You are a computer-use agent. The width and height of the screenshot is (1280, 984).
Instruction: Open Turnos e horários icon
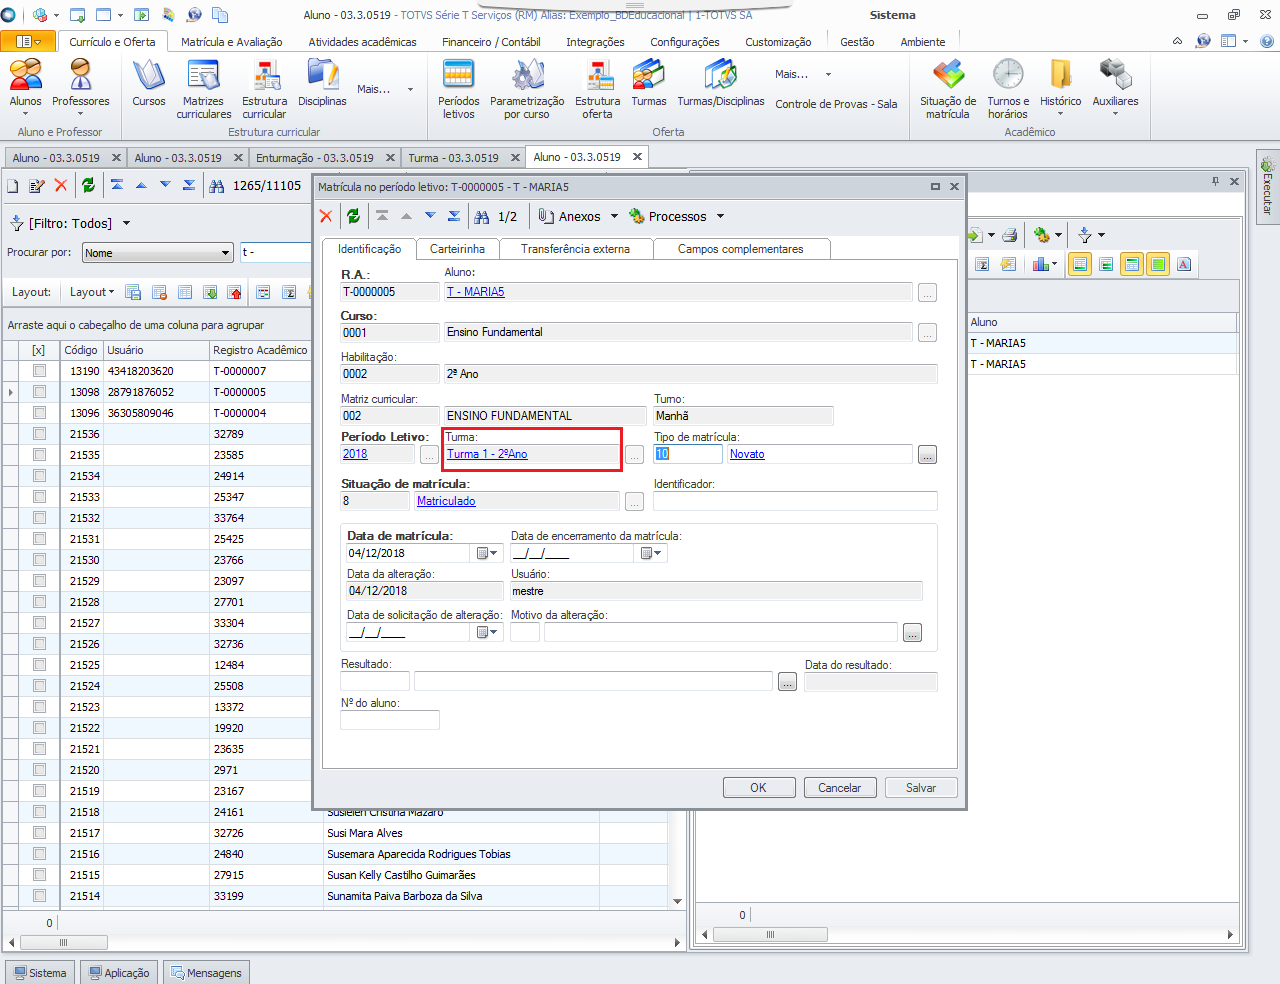1008,89
